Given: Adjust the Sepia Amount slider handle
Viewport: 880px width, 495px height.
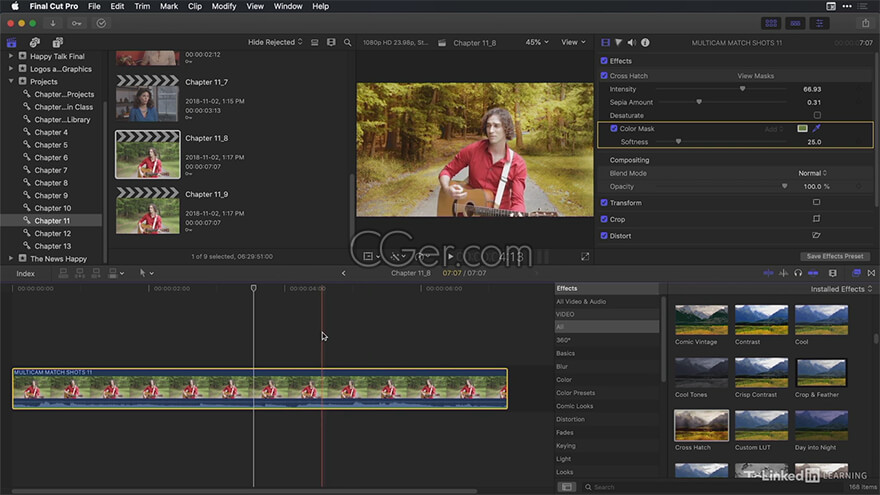Looking at the screenshot, I should pyautogui.click(x=699, y=102).
